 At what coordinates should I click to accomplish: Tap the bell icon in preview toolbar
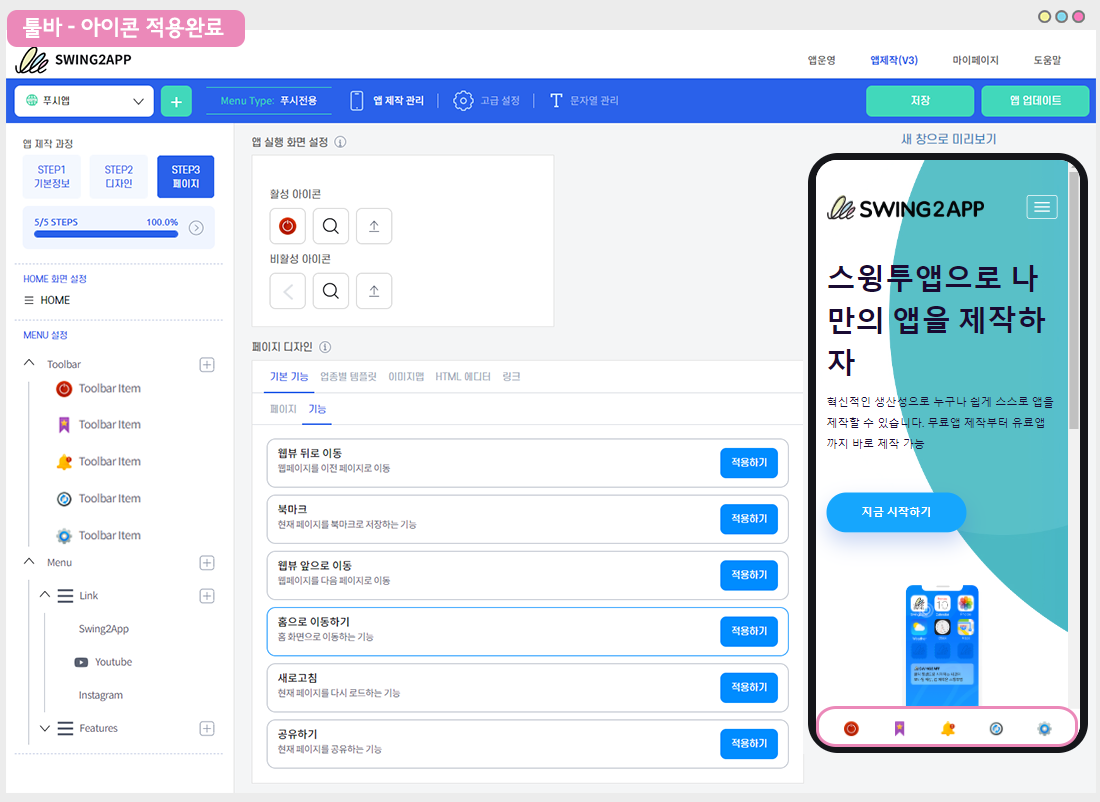point(947,728)
